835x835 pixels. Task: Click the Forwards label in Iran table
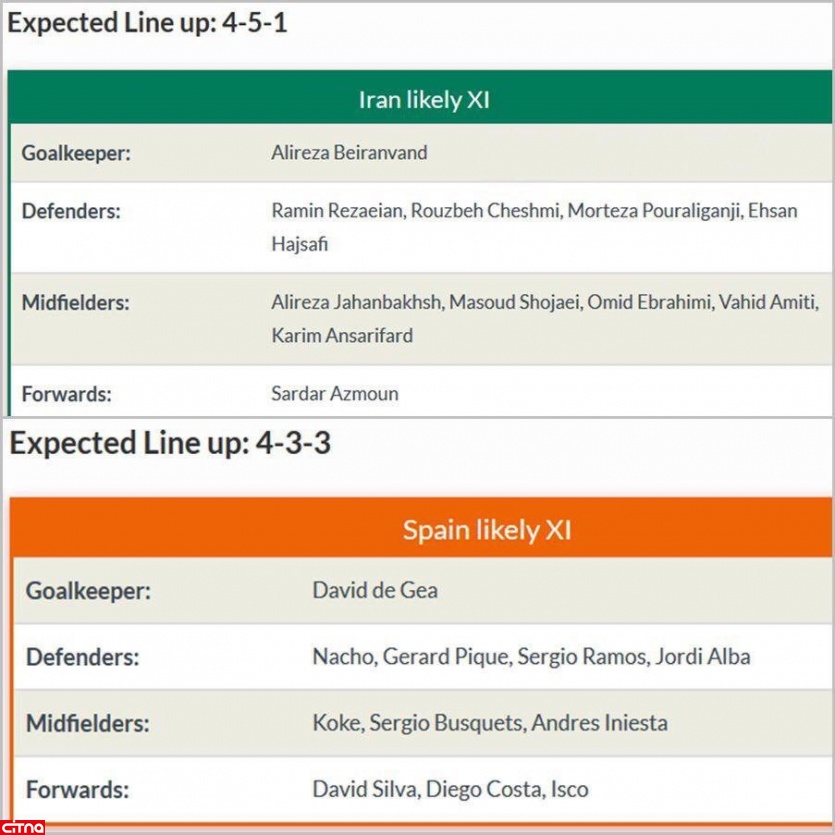click(66, 394)
